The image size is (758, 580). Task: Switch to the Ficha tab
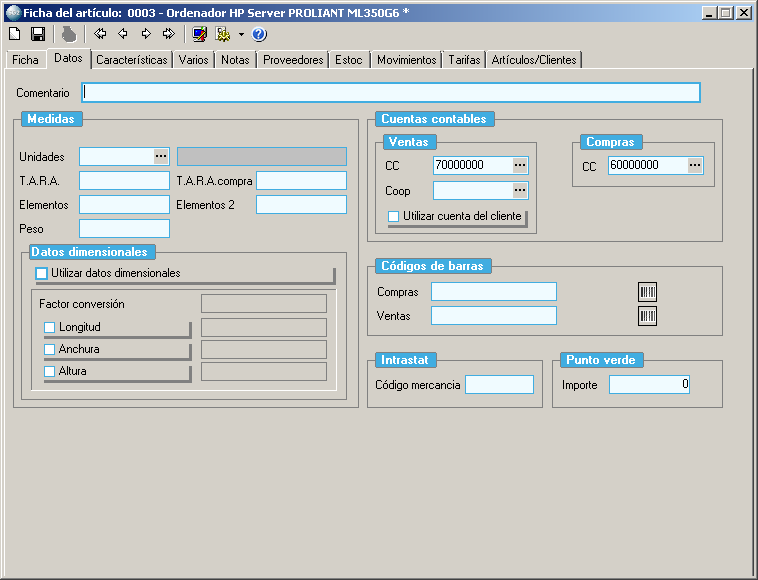(25, 60)
